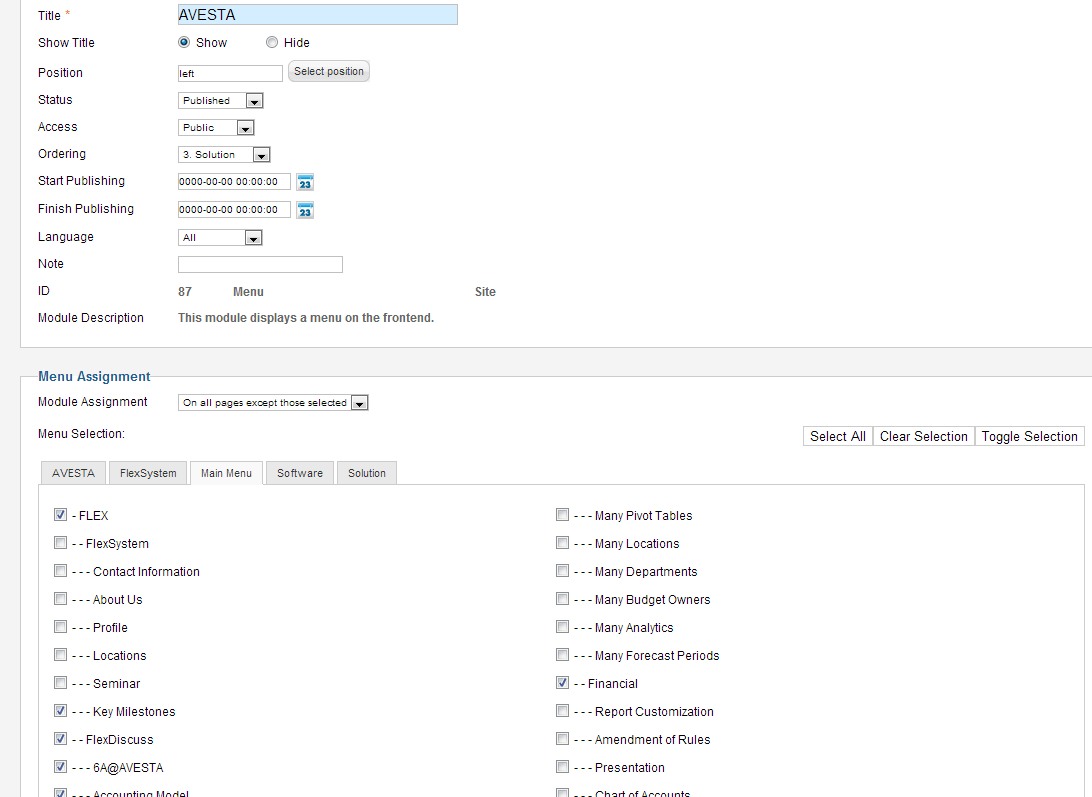Click the Select All button

[838, 436]
